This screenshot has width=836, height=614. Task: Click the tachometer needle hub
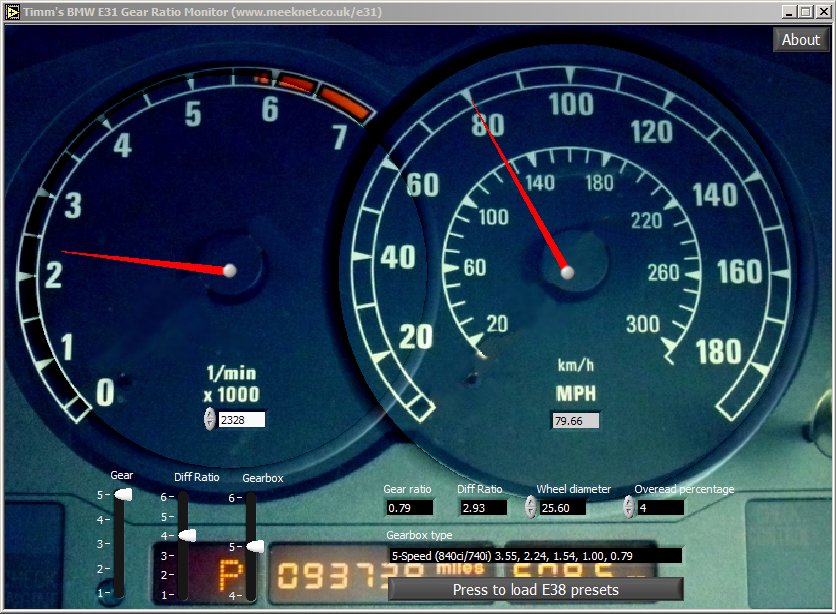pyautogui.click(x=230, y=271)
